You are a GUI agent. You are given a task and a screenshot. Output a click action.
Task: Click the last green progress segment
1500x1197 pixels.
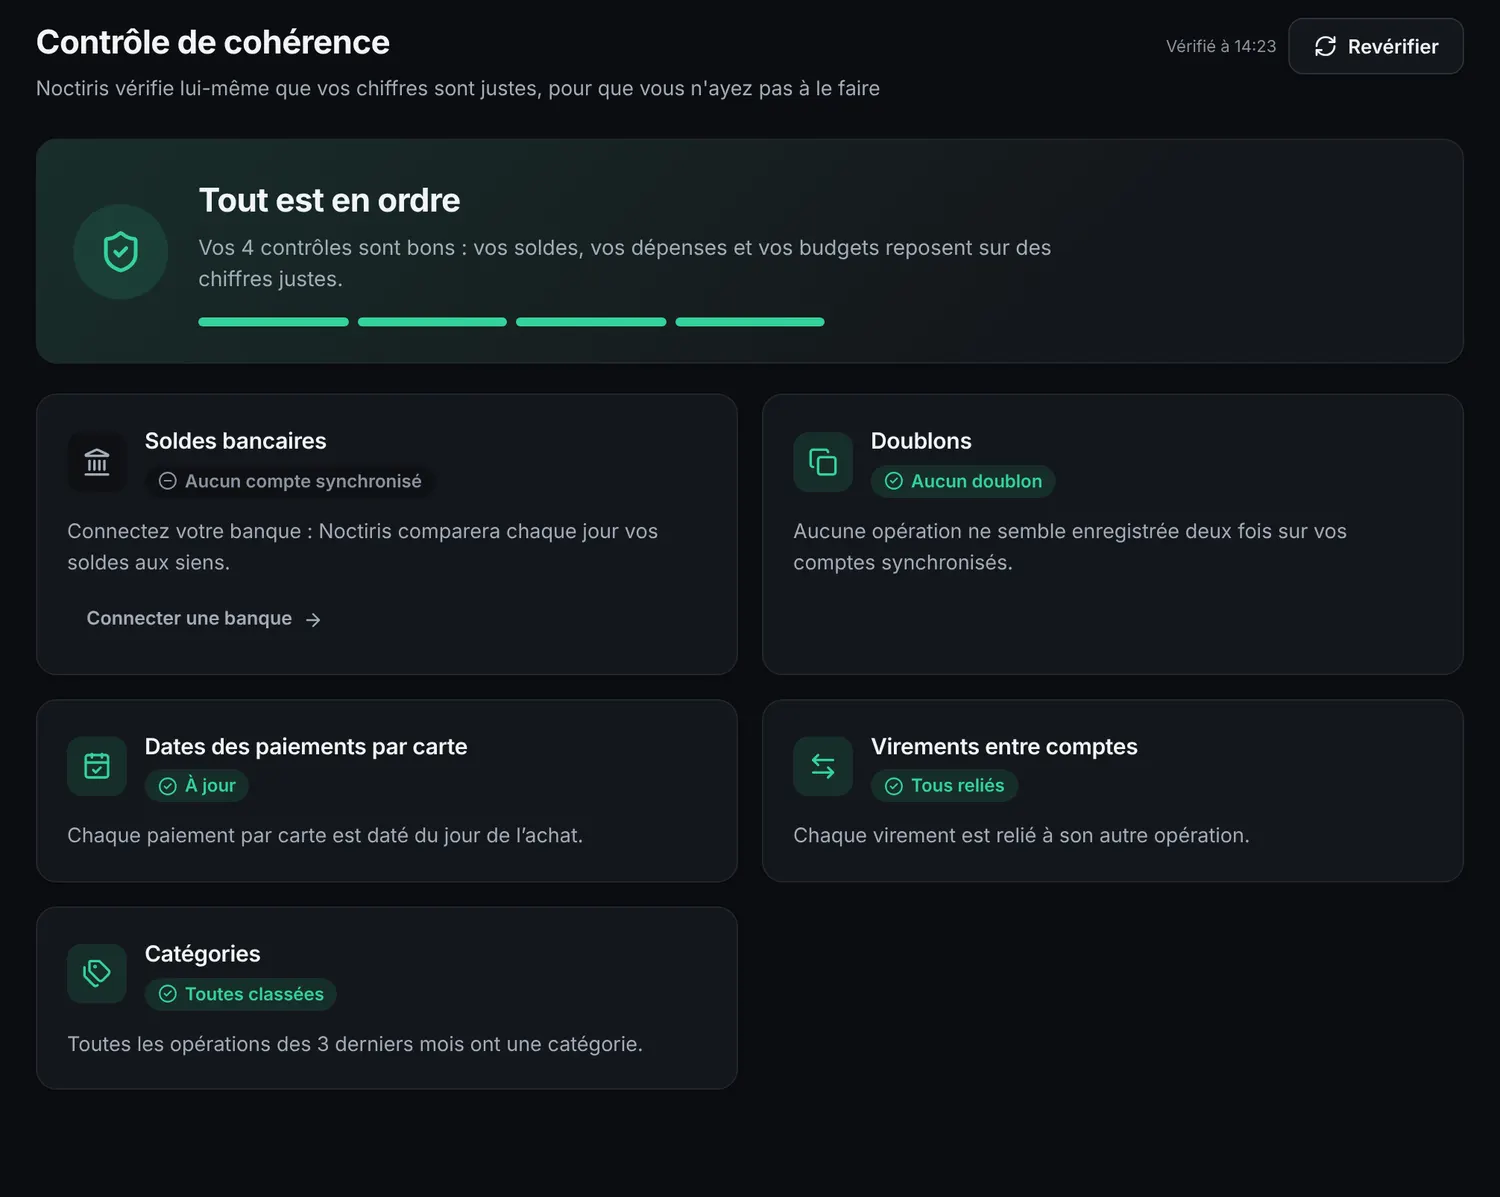(x=750, y=322)
